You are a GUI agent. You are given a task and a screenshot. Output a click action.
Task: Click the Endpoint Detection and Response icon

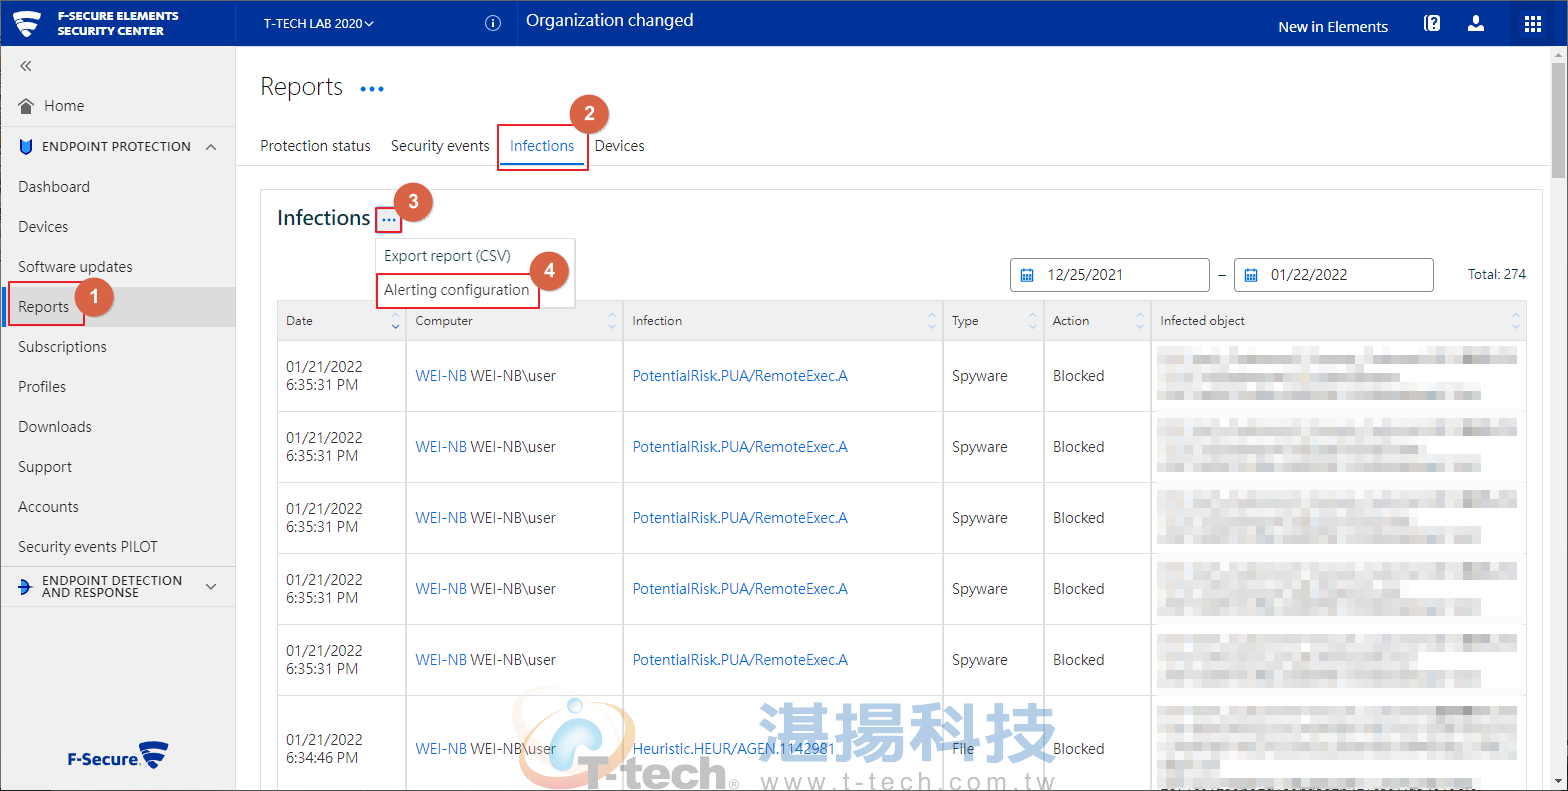[x=26, y=587]
